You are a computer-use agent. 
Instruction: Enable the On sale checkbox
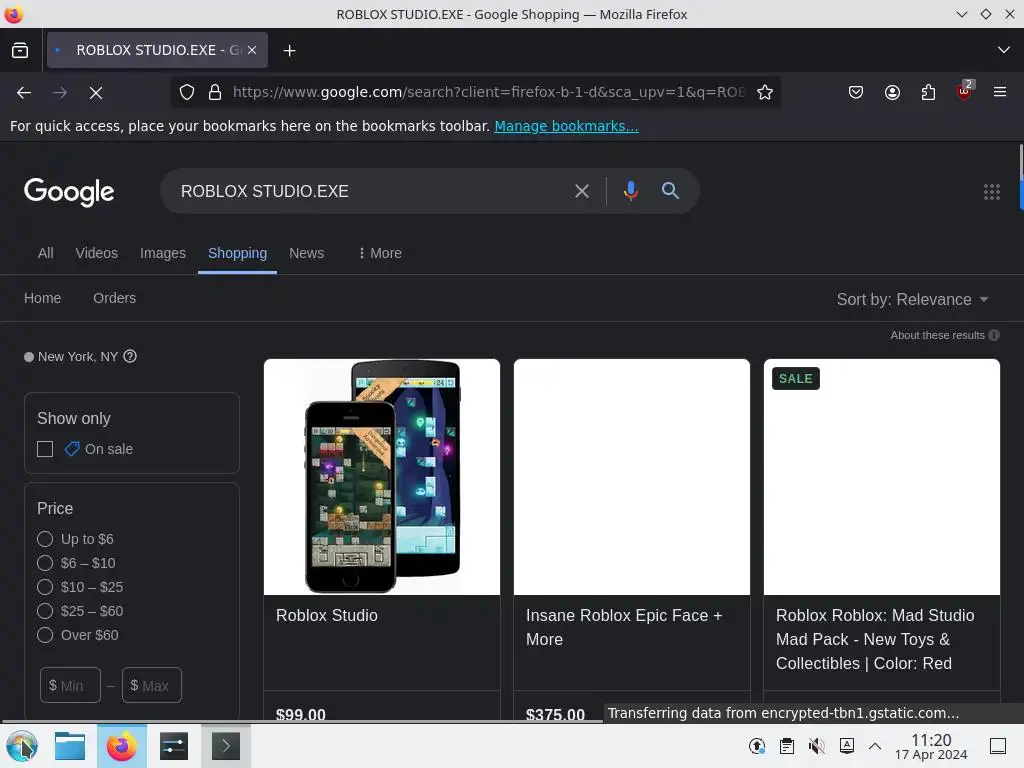tap(45, 449)
